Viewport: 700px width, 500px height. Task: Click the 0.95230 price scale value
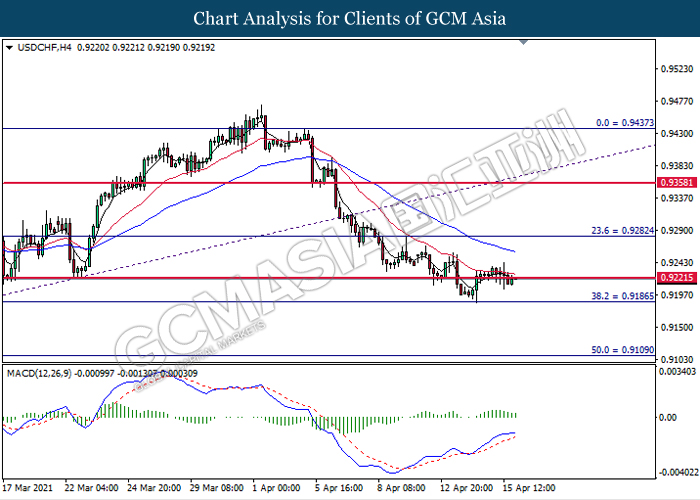coord(677,69)
